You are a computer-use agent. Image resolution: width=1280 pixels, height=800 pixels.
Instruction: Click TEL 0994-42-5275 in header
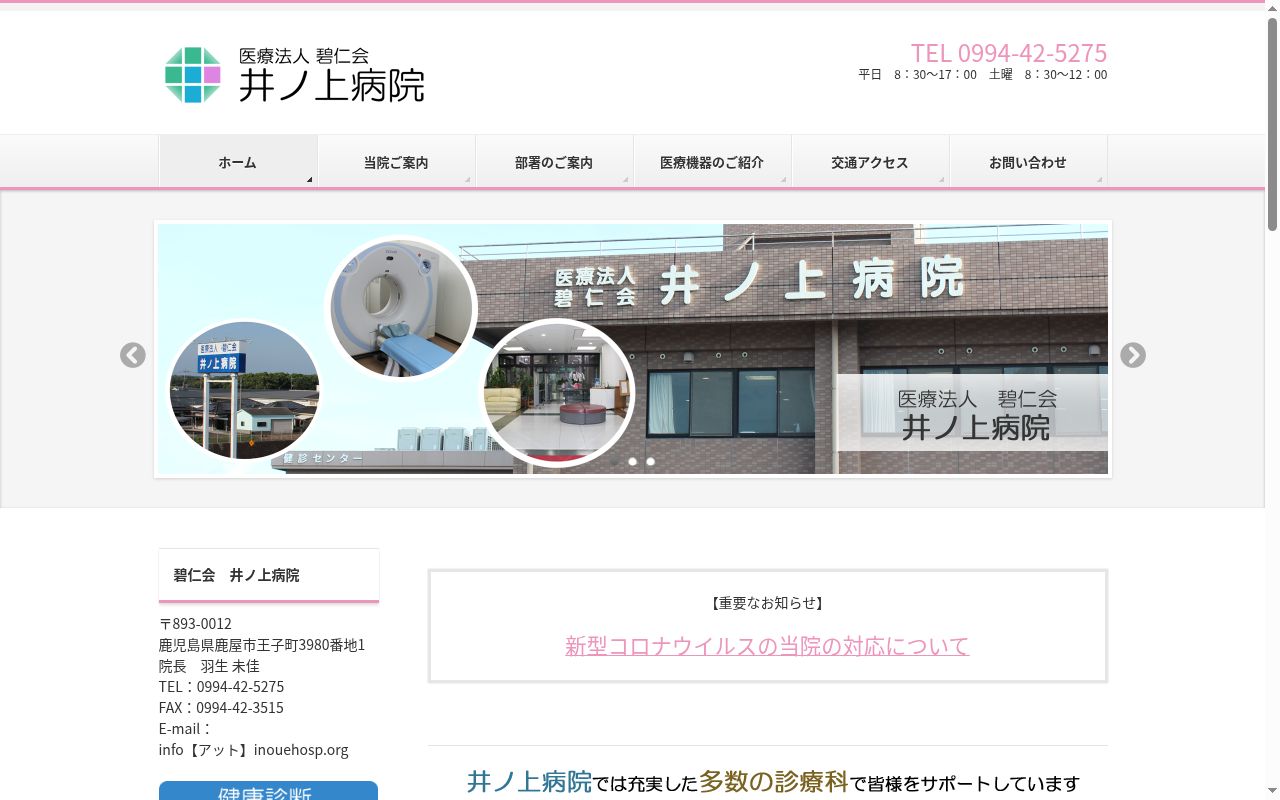1009,52
